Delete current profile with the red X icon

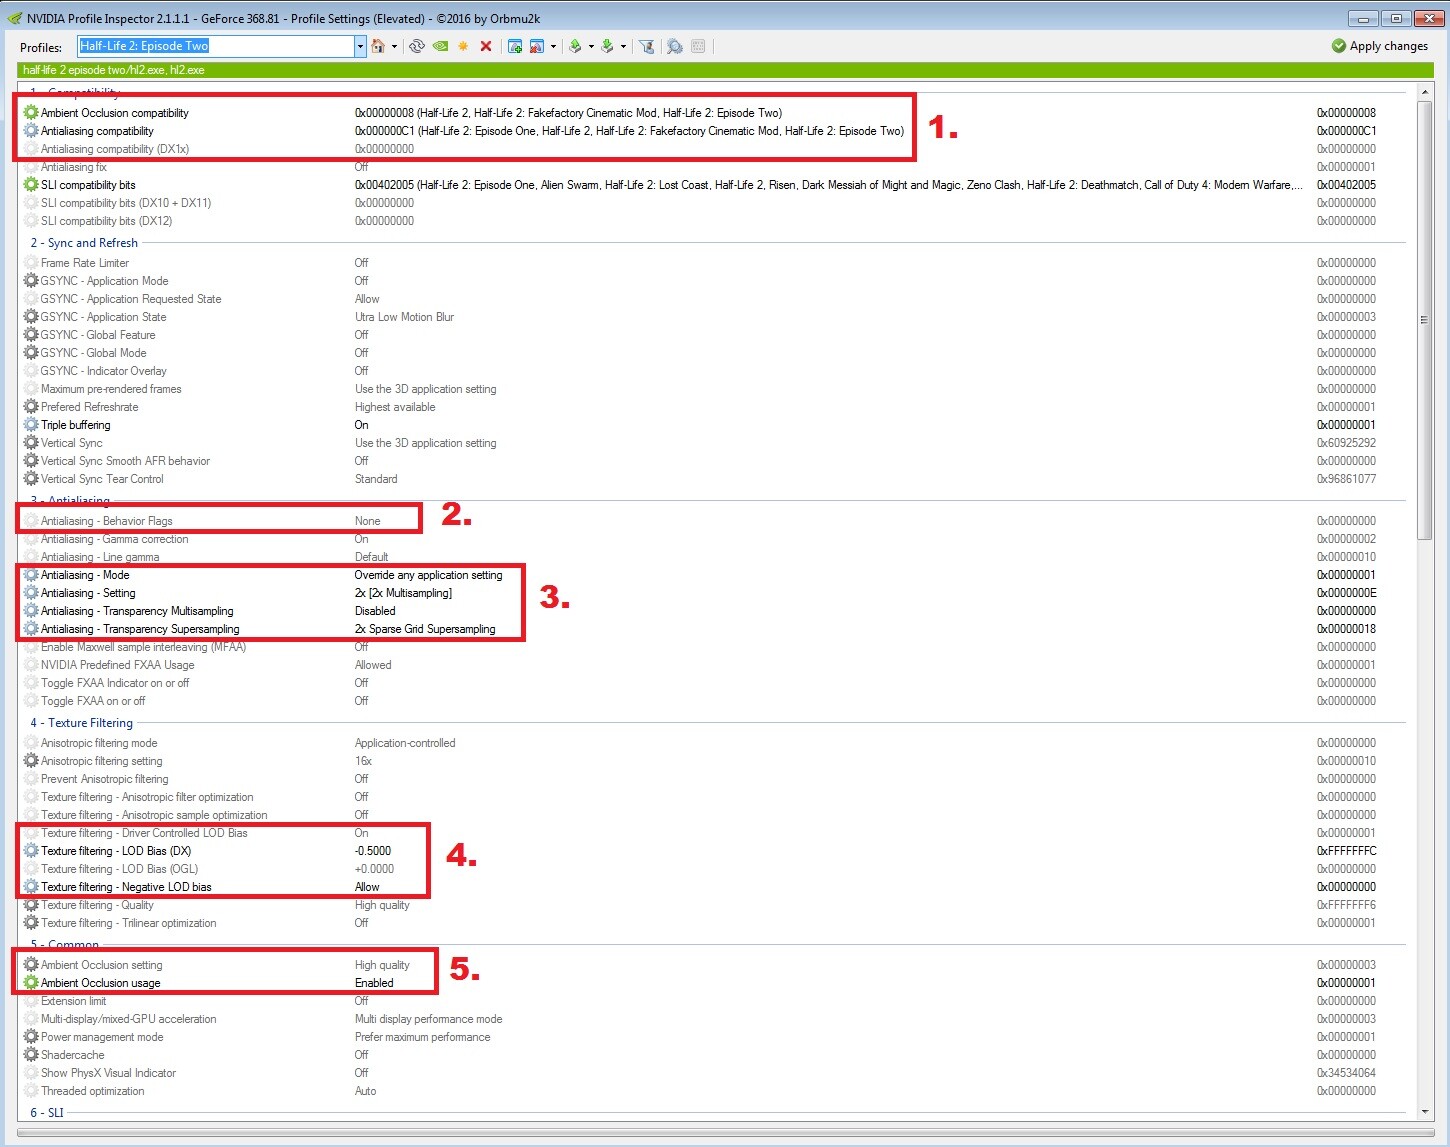pyautogui.click(x=486, y=46)
